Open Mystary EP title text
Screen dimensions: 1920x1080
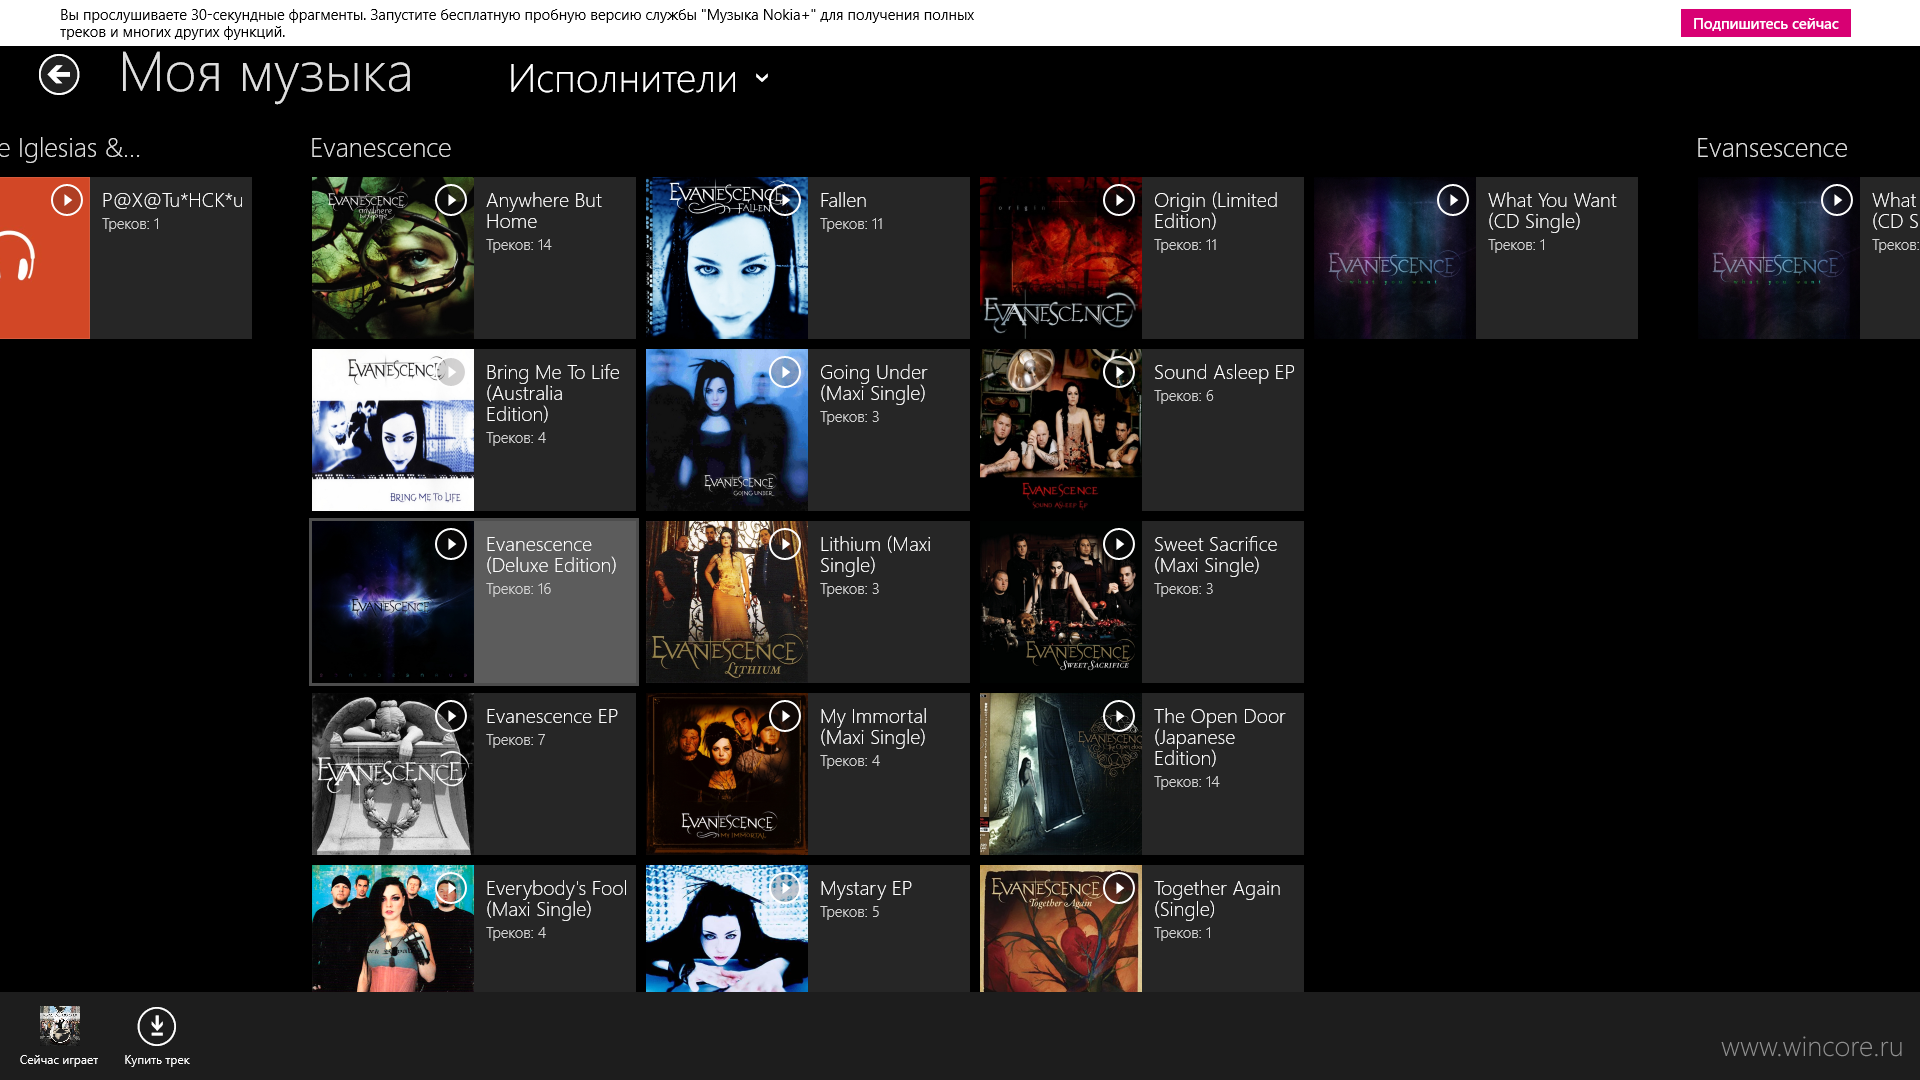point(866,888)
